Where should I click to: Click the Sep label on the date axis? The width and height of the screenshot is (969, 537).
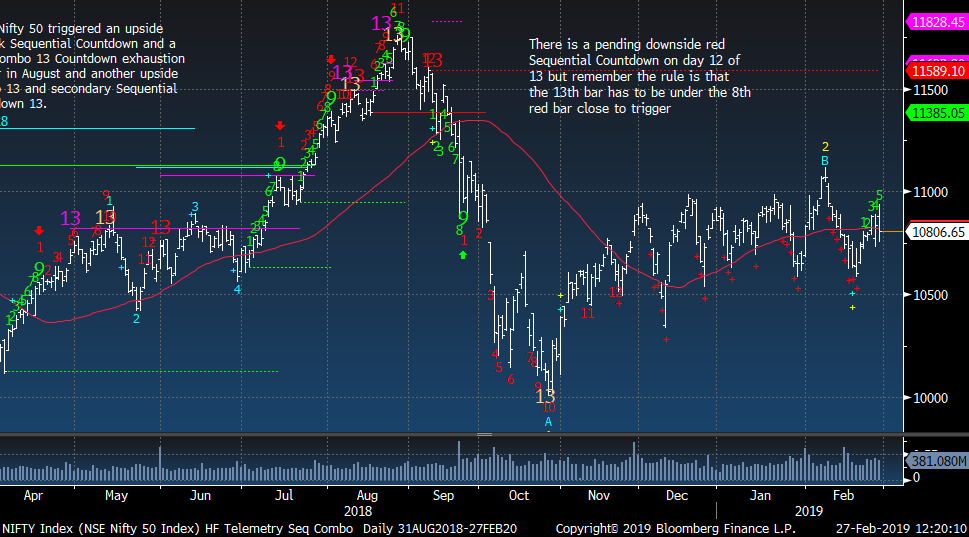click(x=443, y=496)
